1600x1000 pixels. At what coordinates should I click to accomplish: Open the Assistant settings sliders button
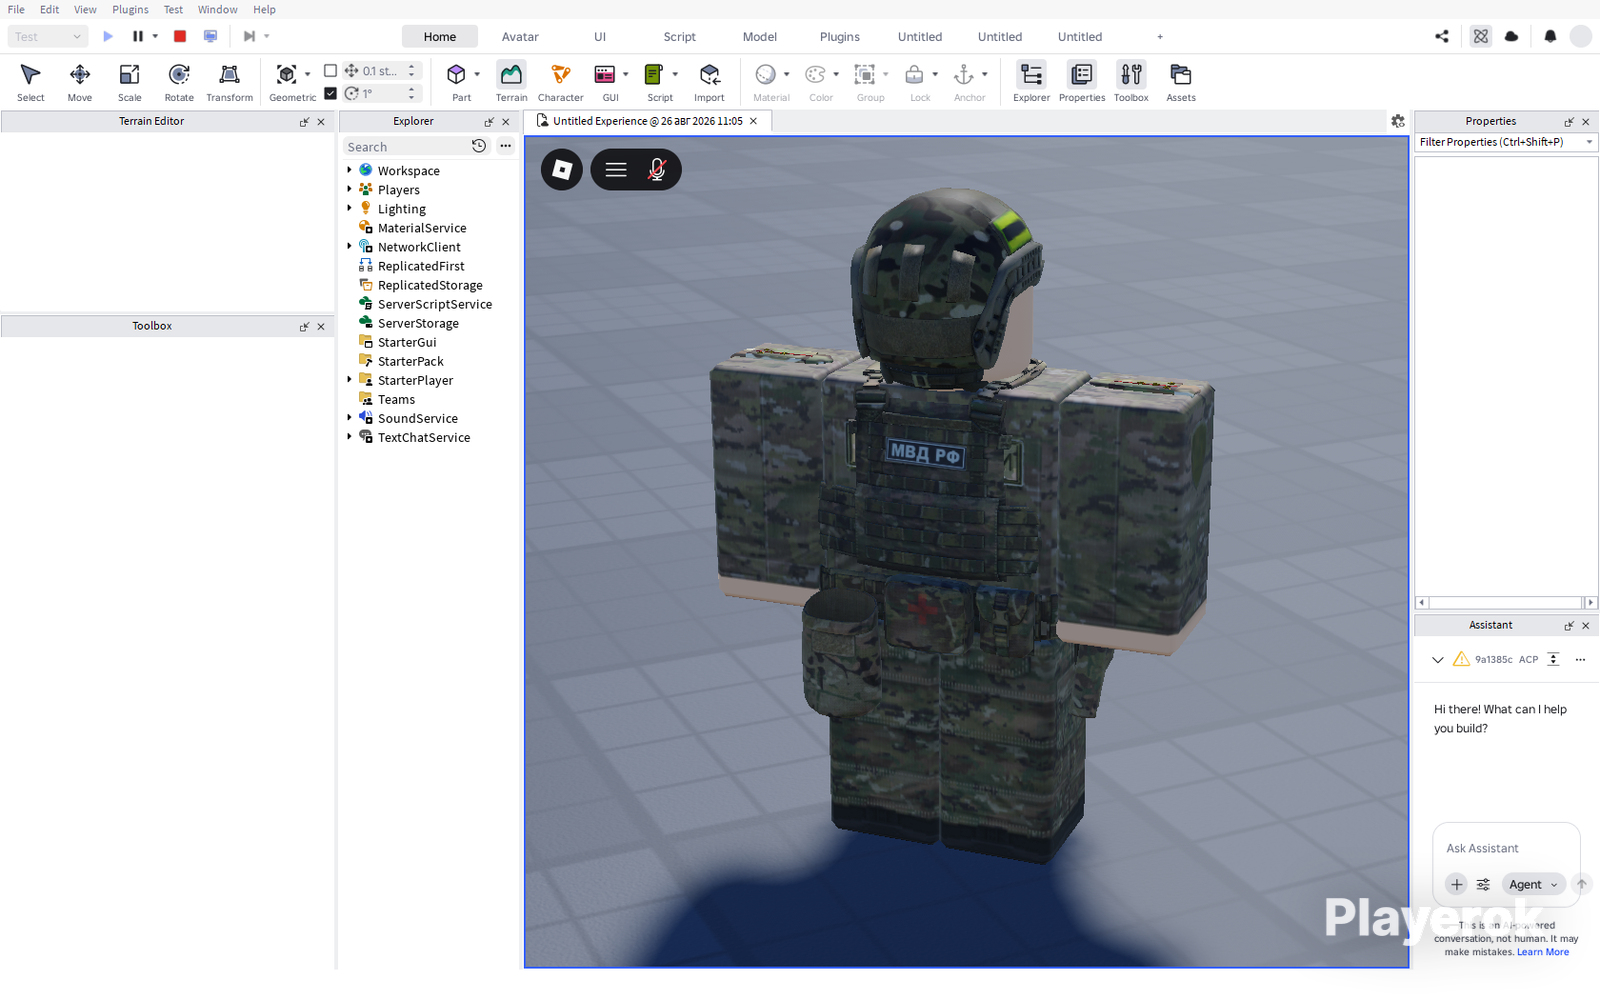(x=1483, y=884)
